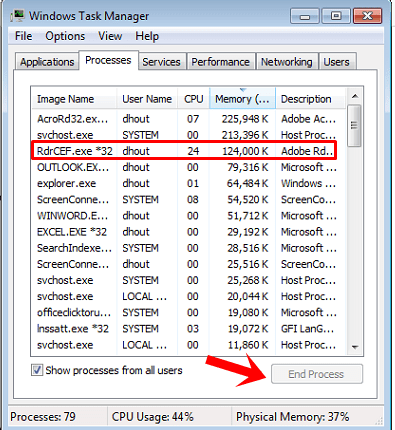Open the File menu
Screen dimensions: 395x430
point(23,36)
